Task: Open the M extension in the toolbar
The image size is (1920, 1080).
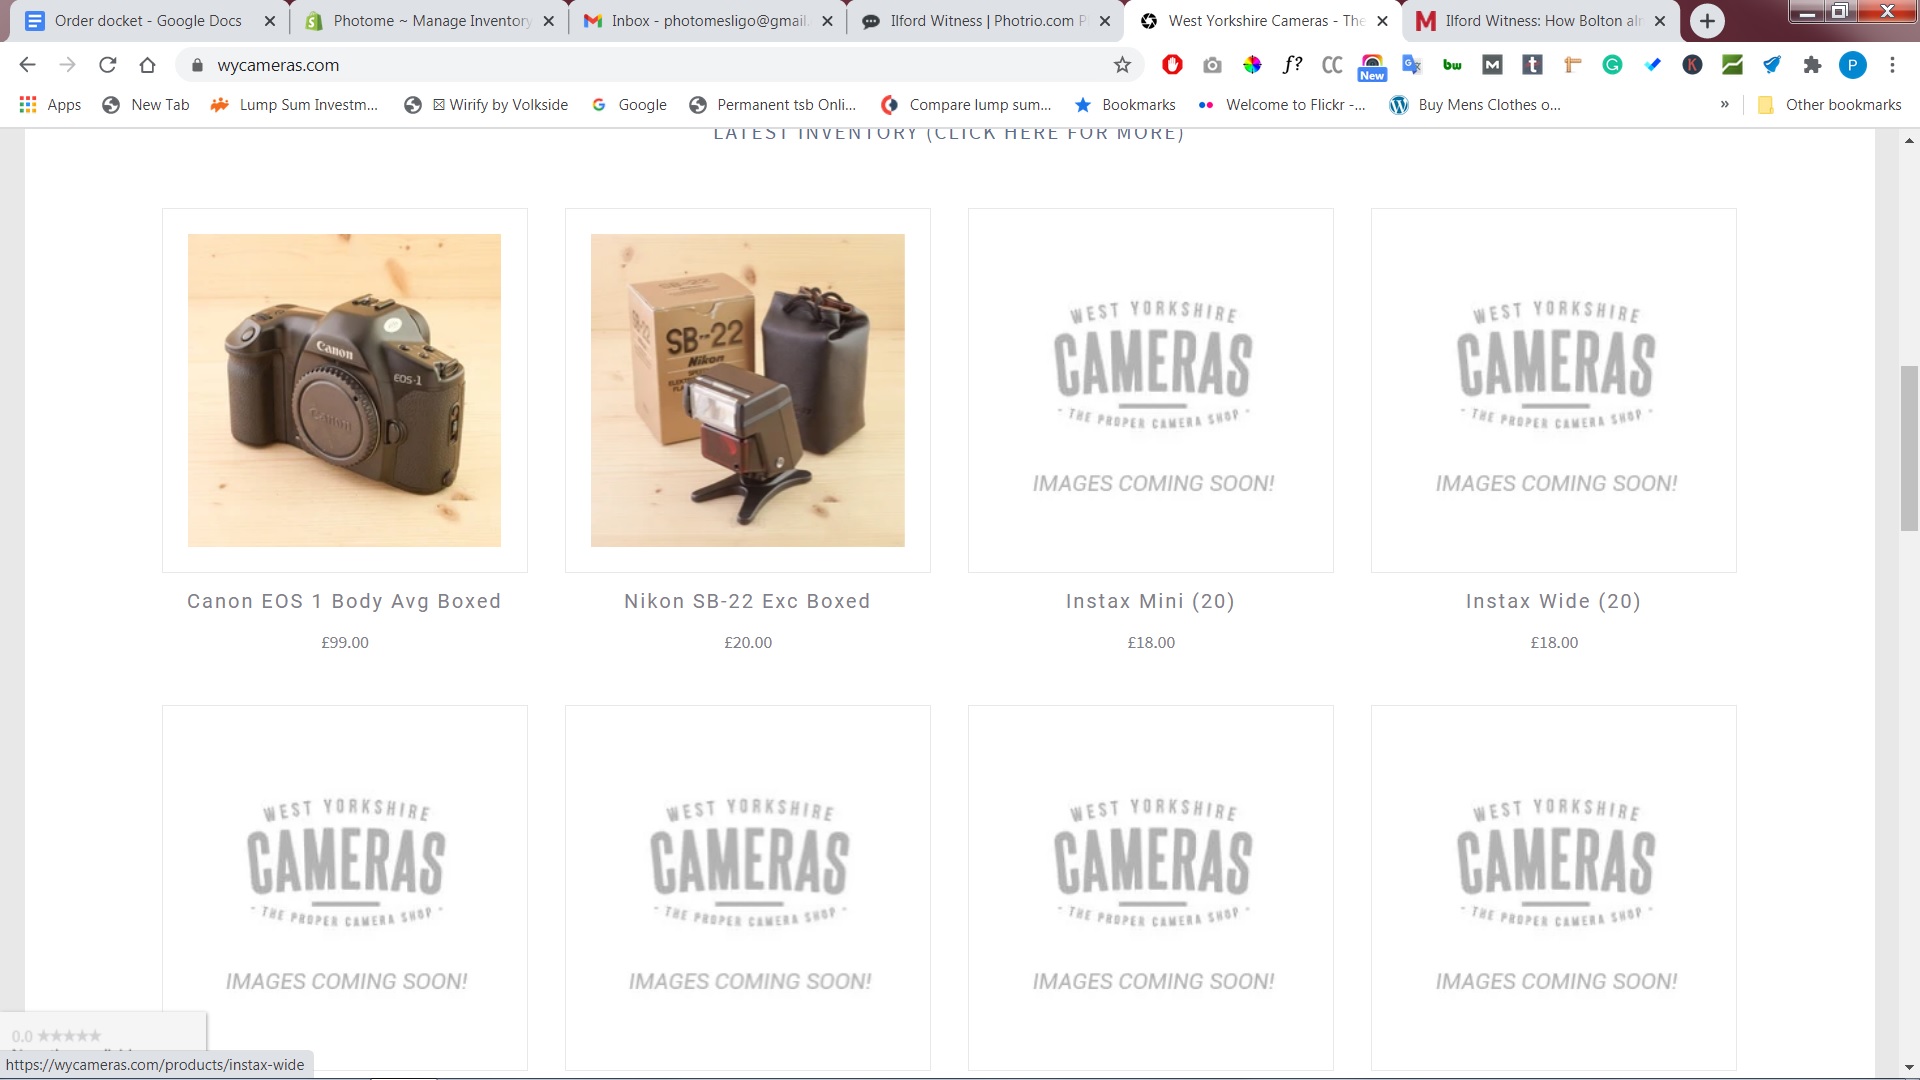Action: [x=1492, y=65]
